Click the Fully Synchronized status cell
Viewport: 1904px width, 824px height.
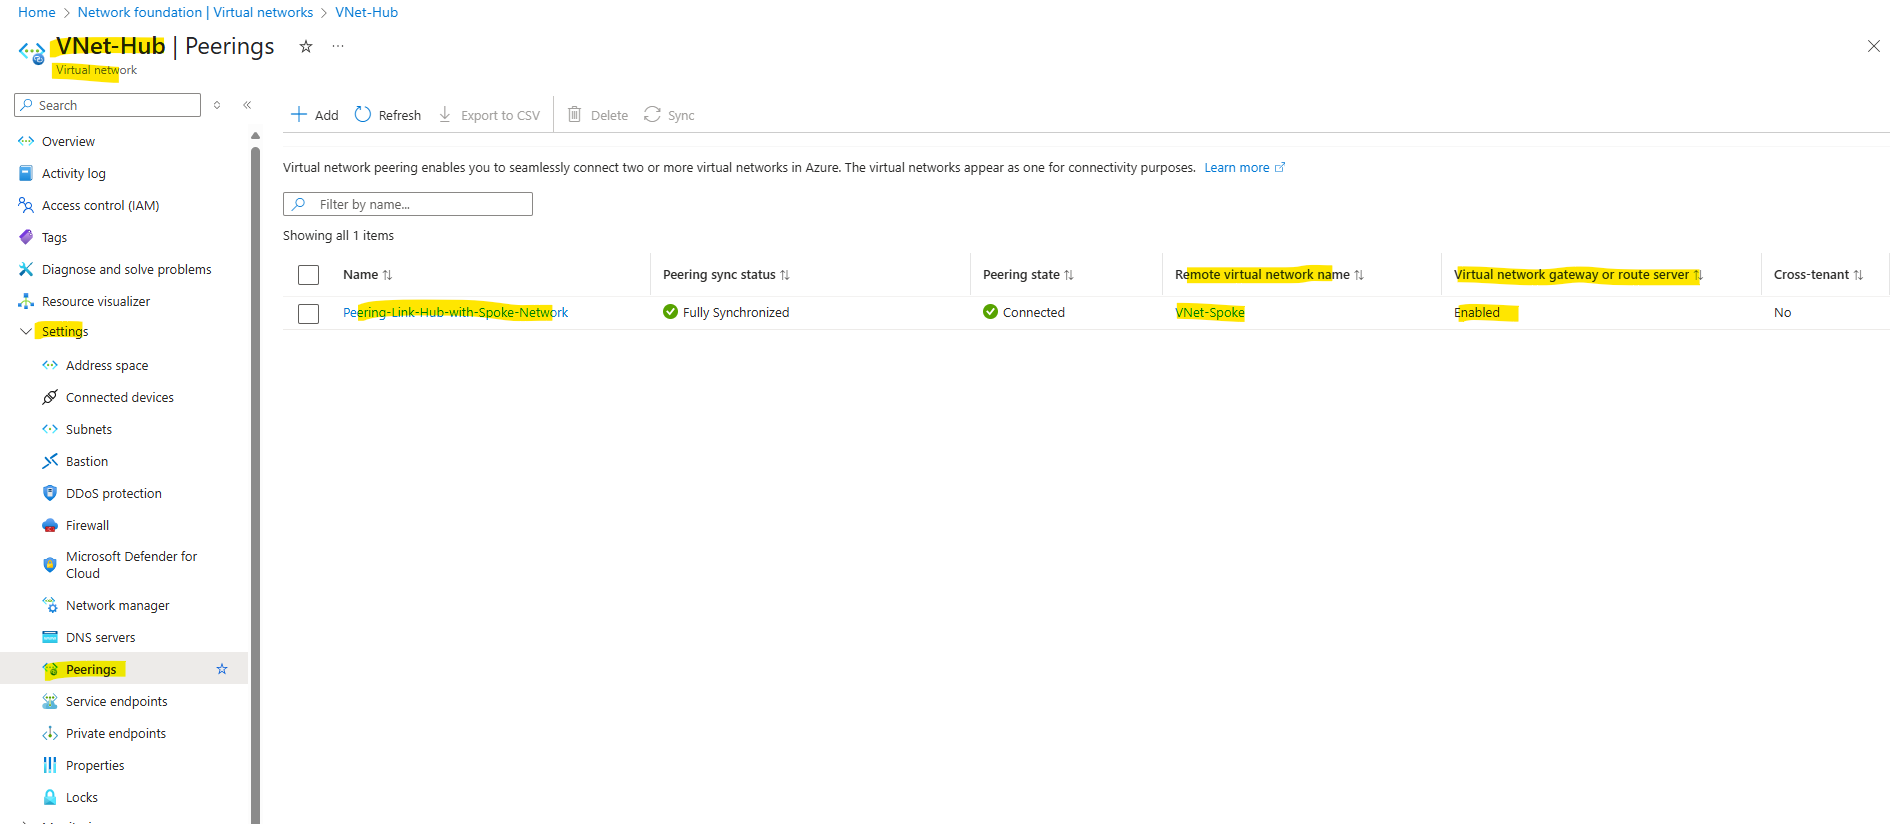[726, 312]
